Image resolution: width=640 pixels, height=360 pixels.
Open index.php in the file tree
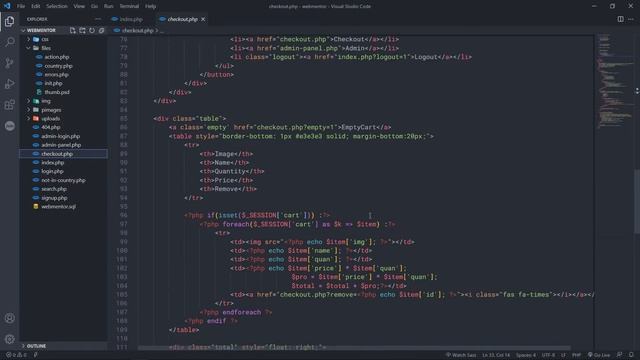coord(53,162)
